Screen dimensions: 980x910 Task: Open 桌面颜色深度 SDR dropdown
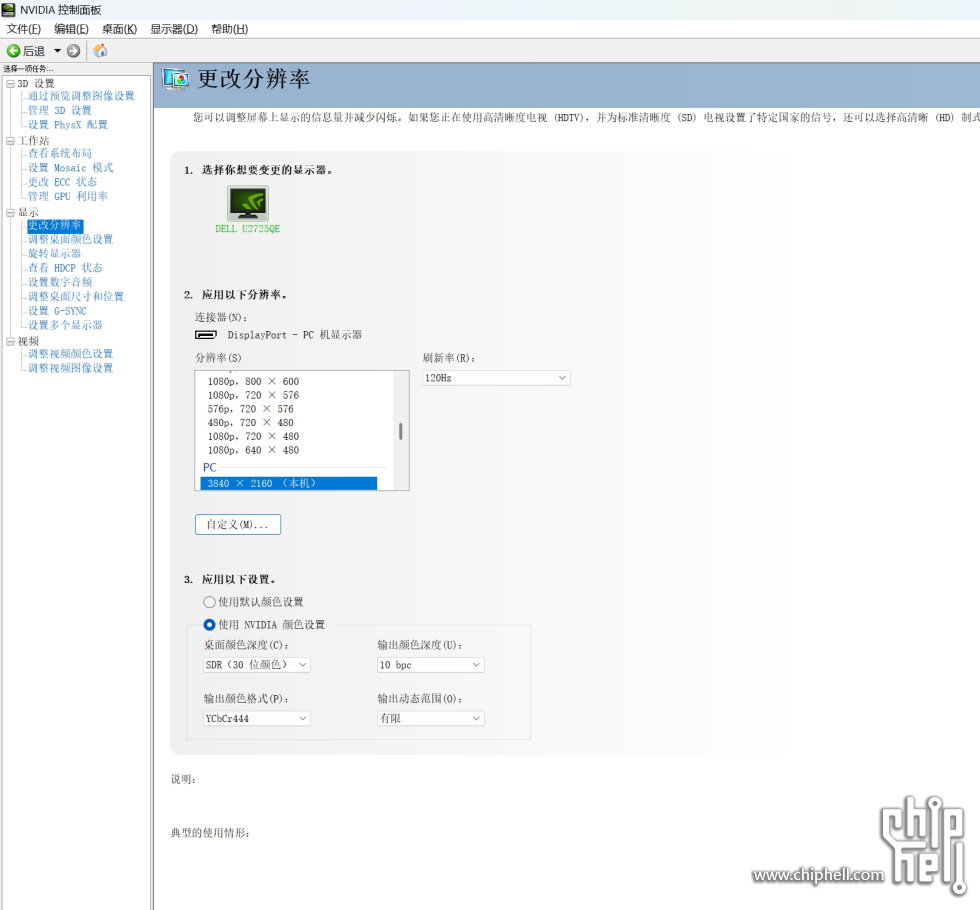tap(257, 665)
